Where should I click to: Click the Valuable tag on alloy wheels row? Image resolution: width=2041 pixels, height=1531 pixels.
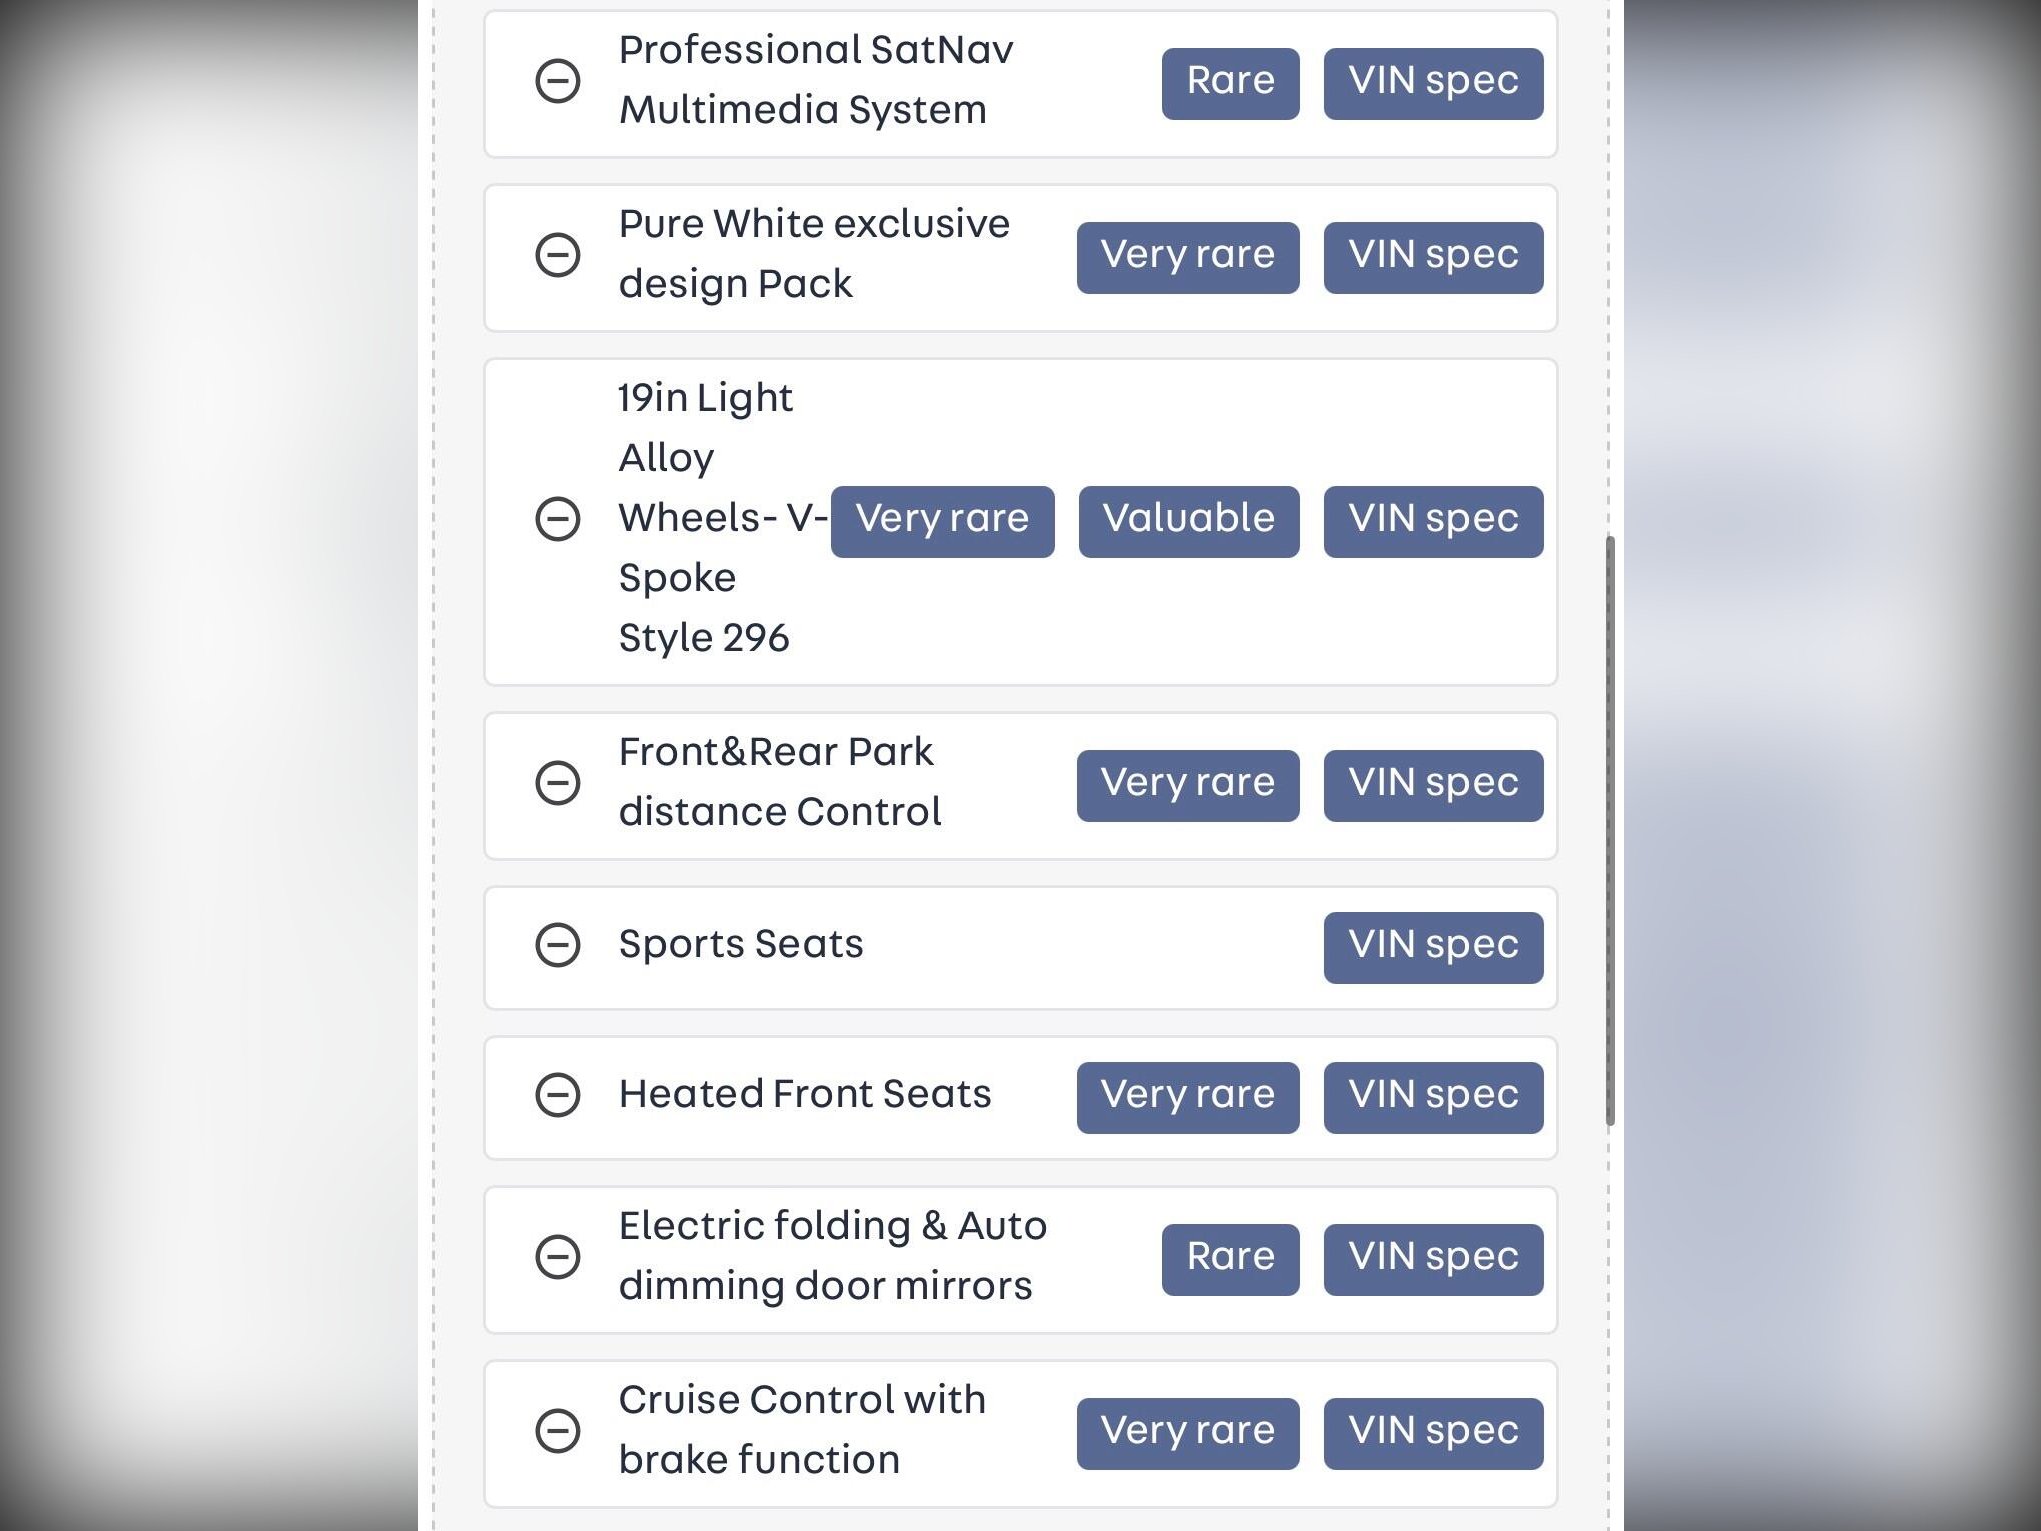click(x=1188, y=521)
